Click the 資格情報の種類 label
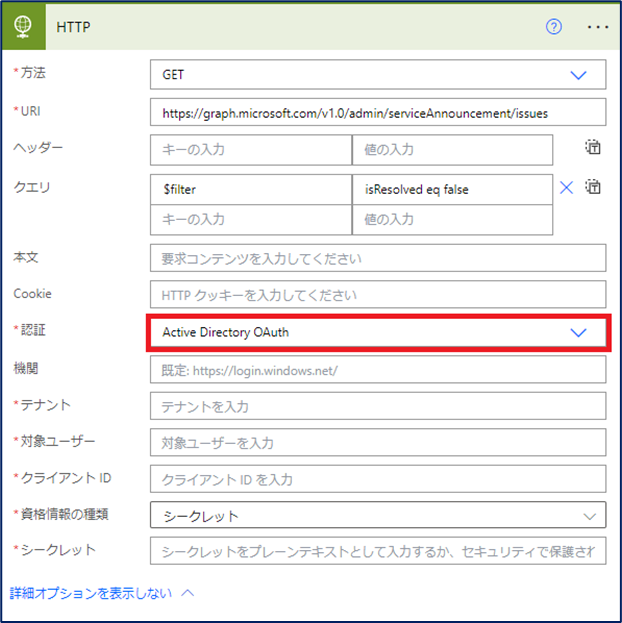622x623 pixels. click(64, 514)
